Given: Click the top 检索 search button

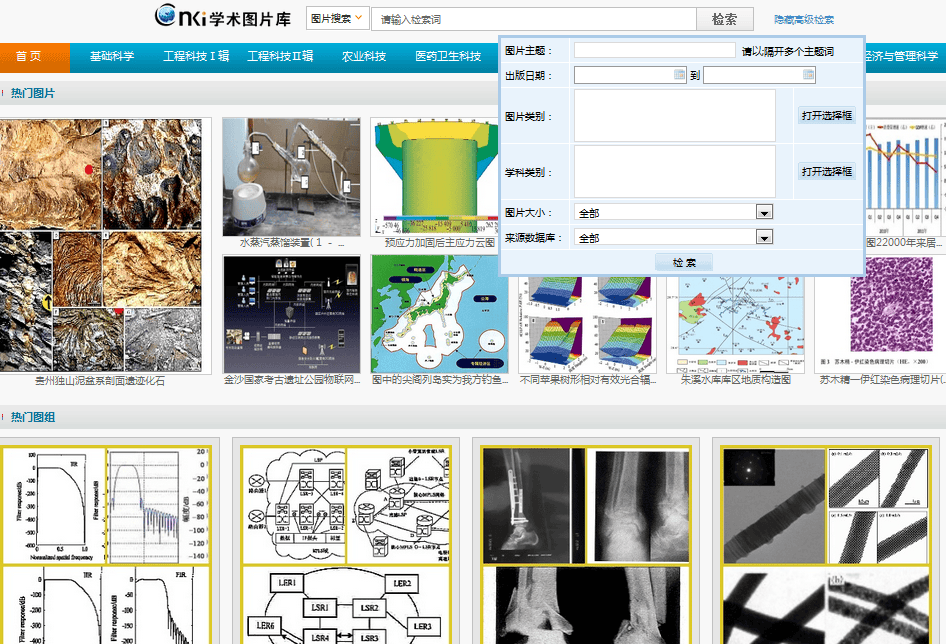Looking at the screenshot, I should click(x=725, y=19).
